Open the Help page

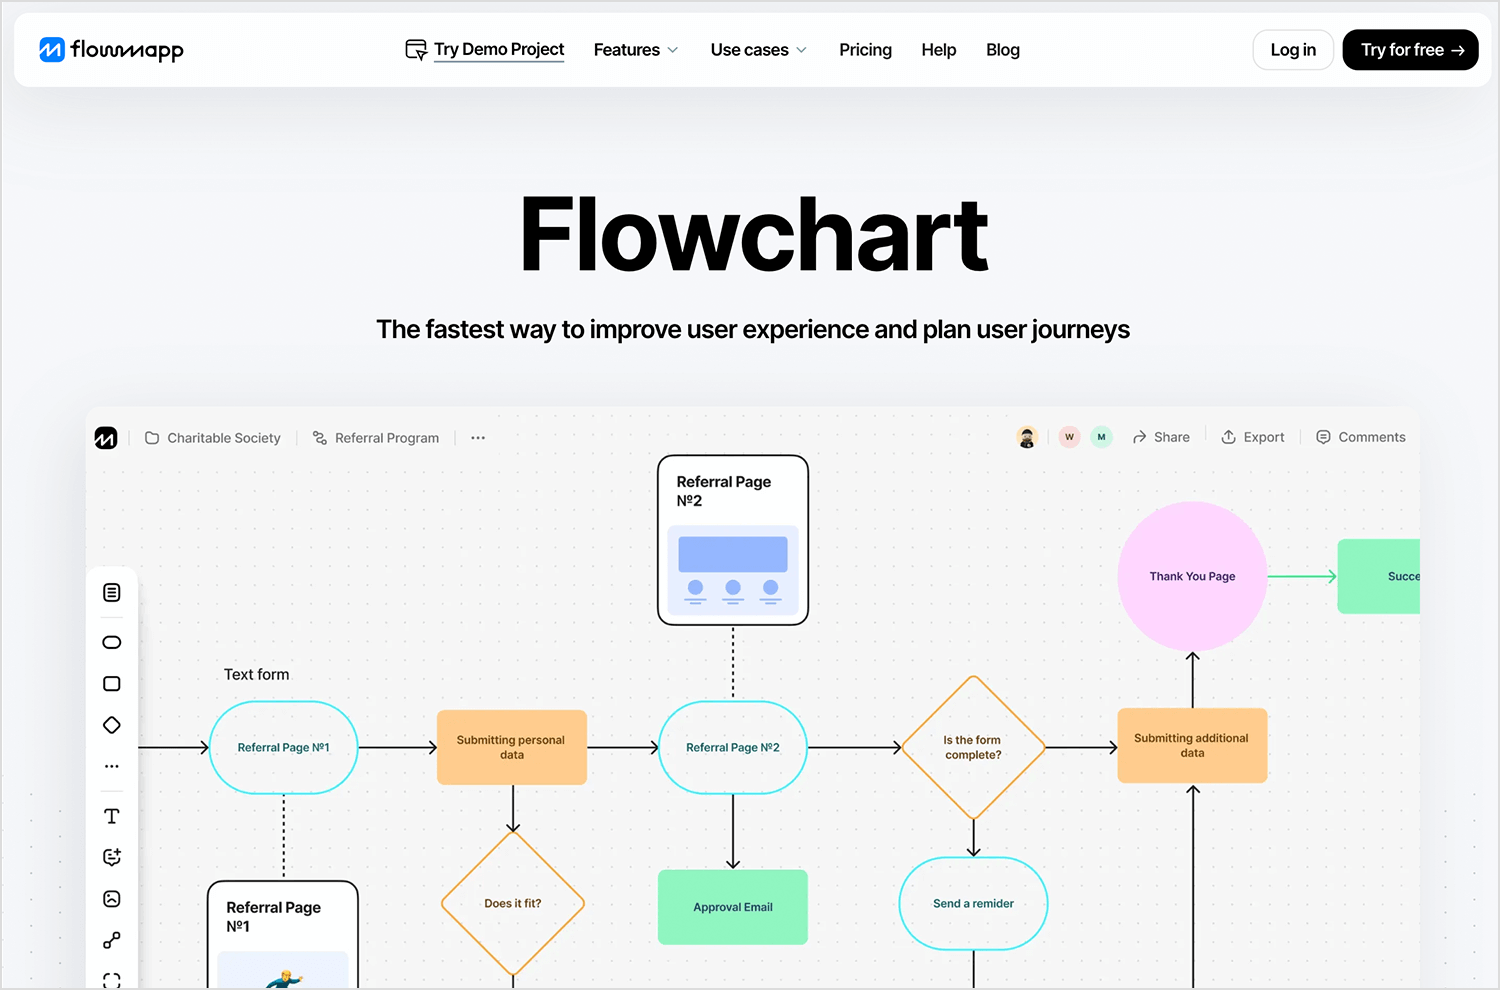(938, 50)
